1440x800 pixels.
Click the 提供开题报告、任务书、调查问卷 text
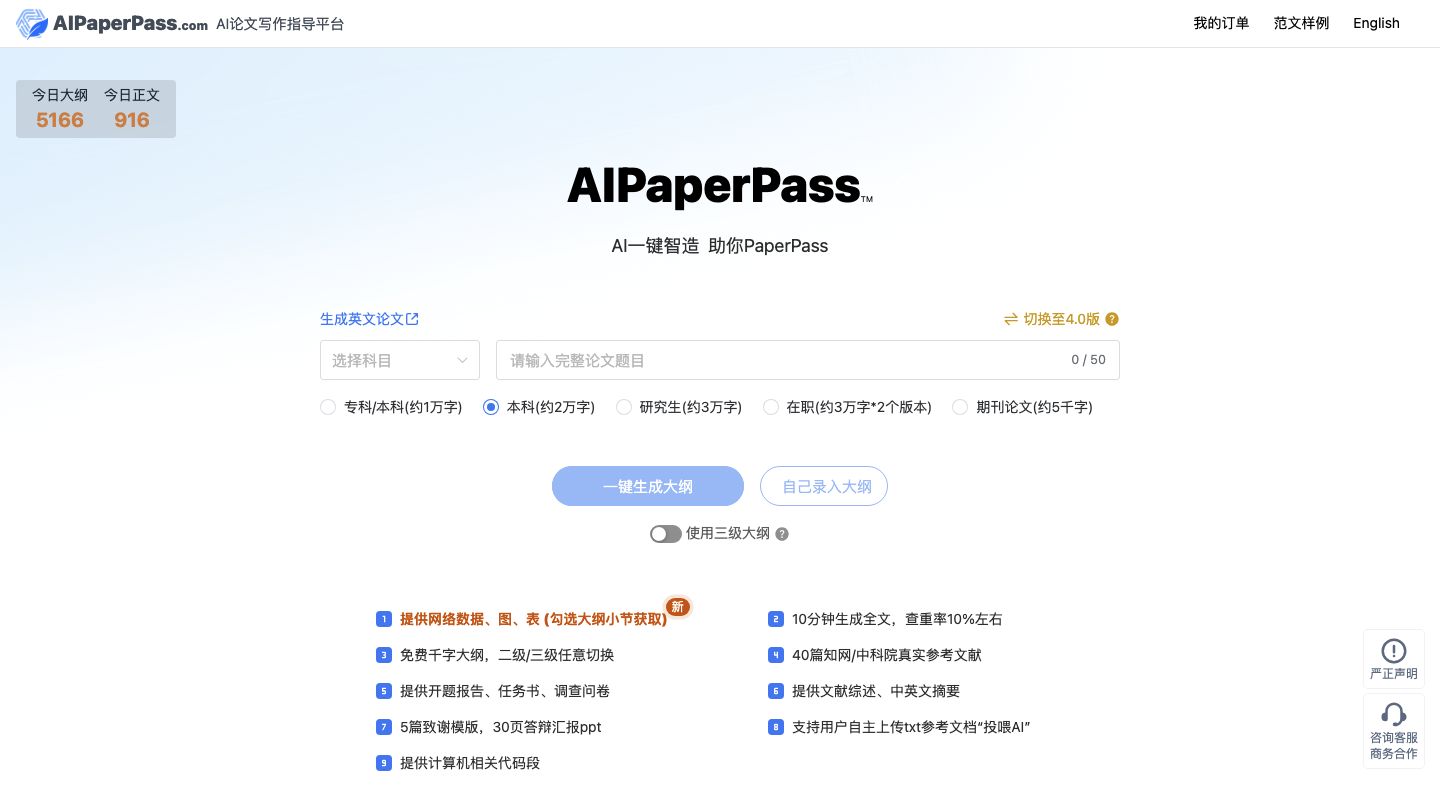coord(505,691)
